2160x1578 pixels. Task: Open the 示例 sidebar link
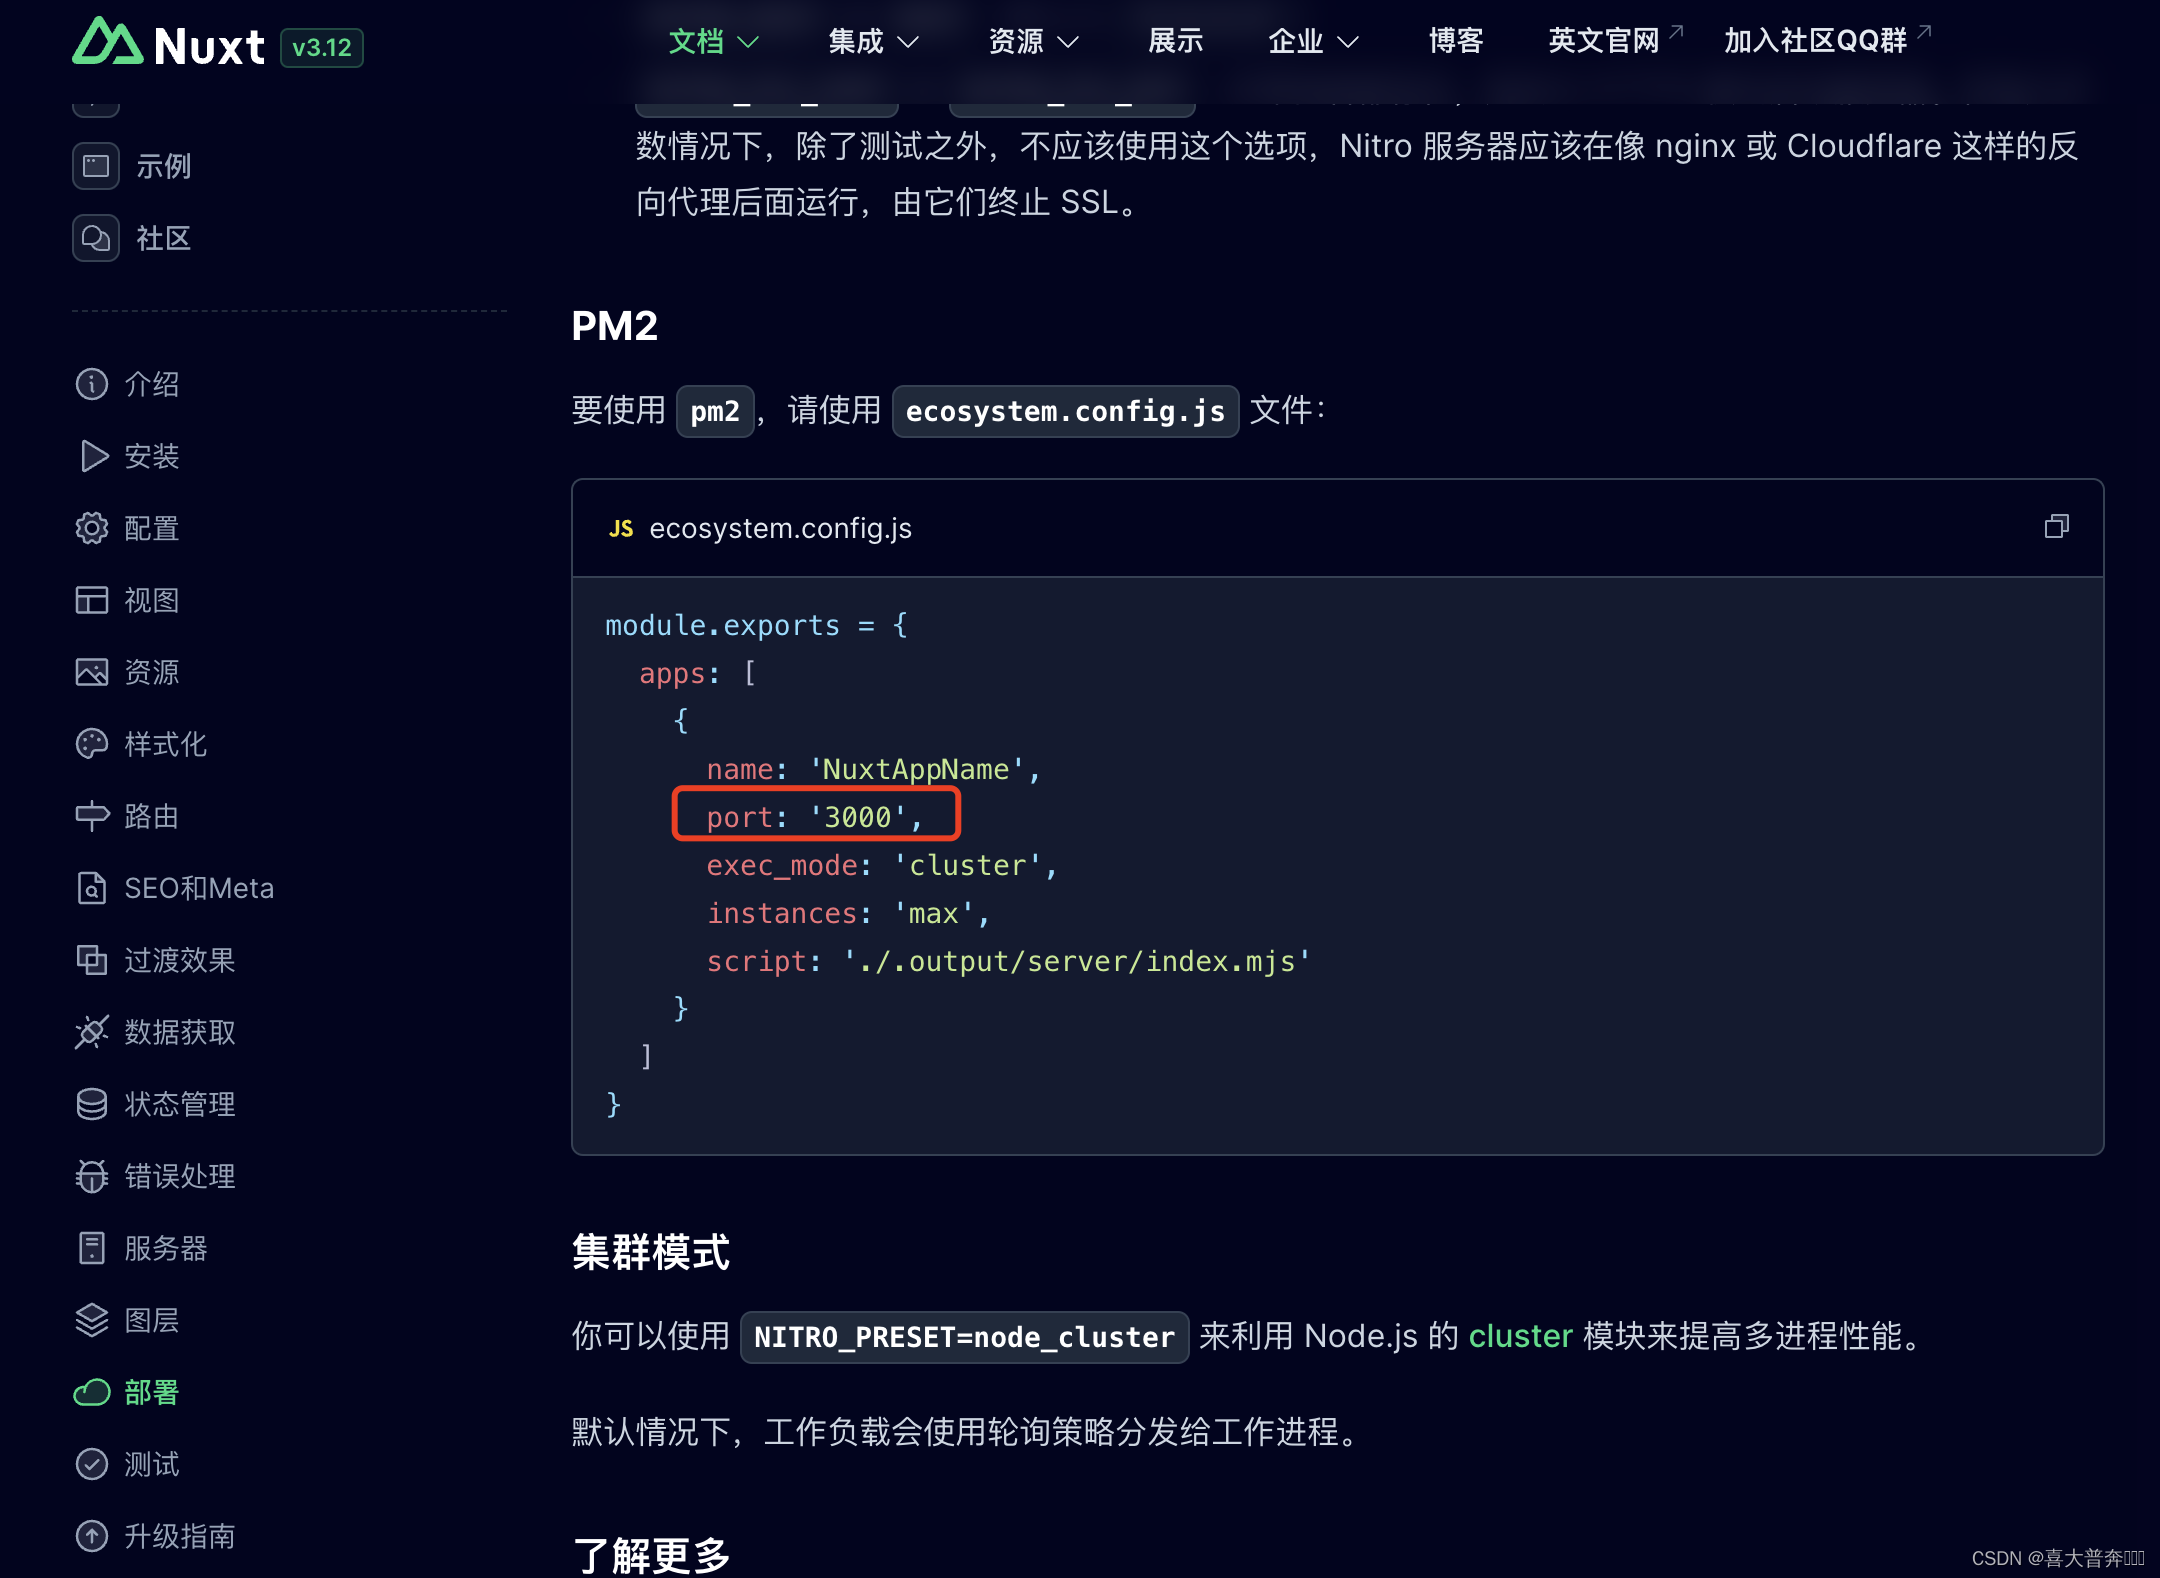coord(163,166)
